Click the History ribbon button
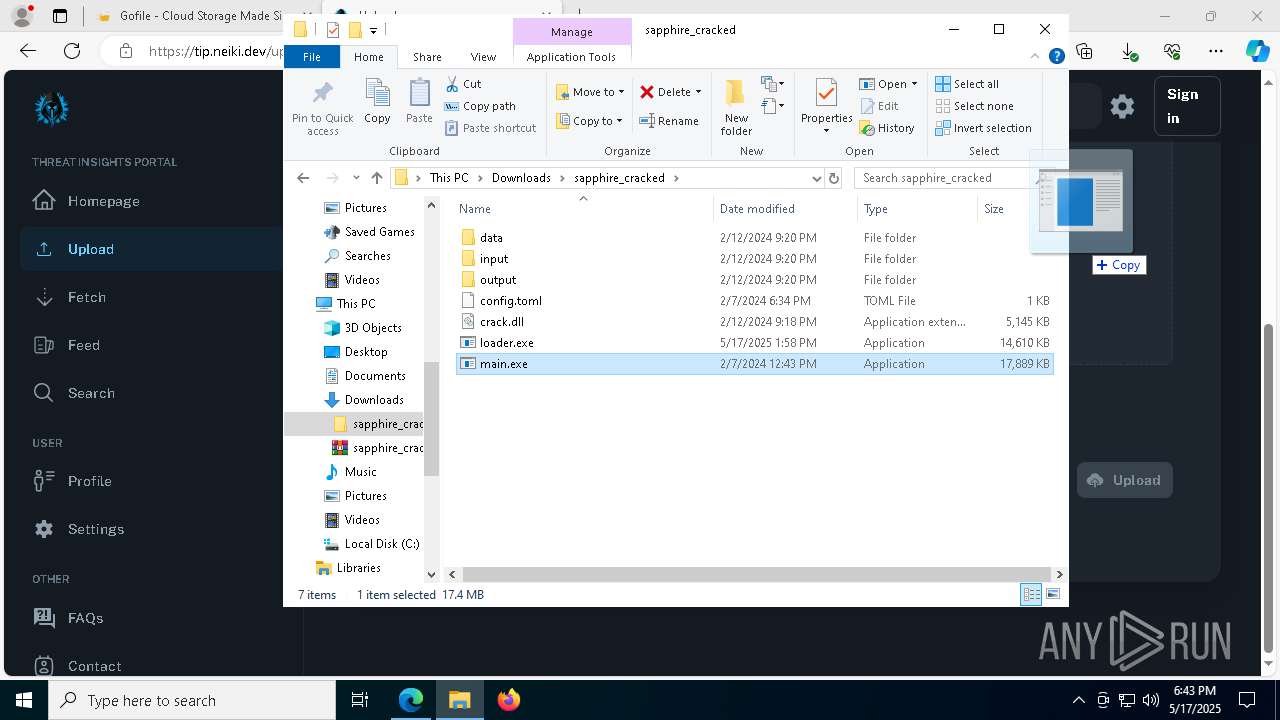 [x=887, y=128]
